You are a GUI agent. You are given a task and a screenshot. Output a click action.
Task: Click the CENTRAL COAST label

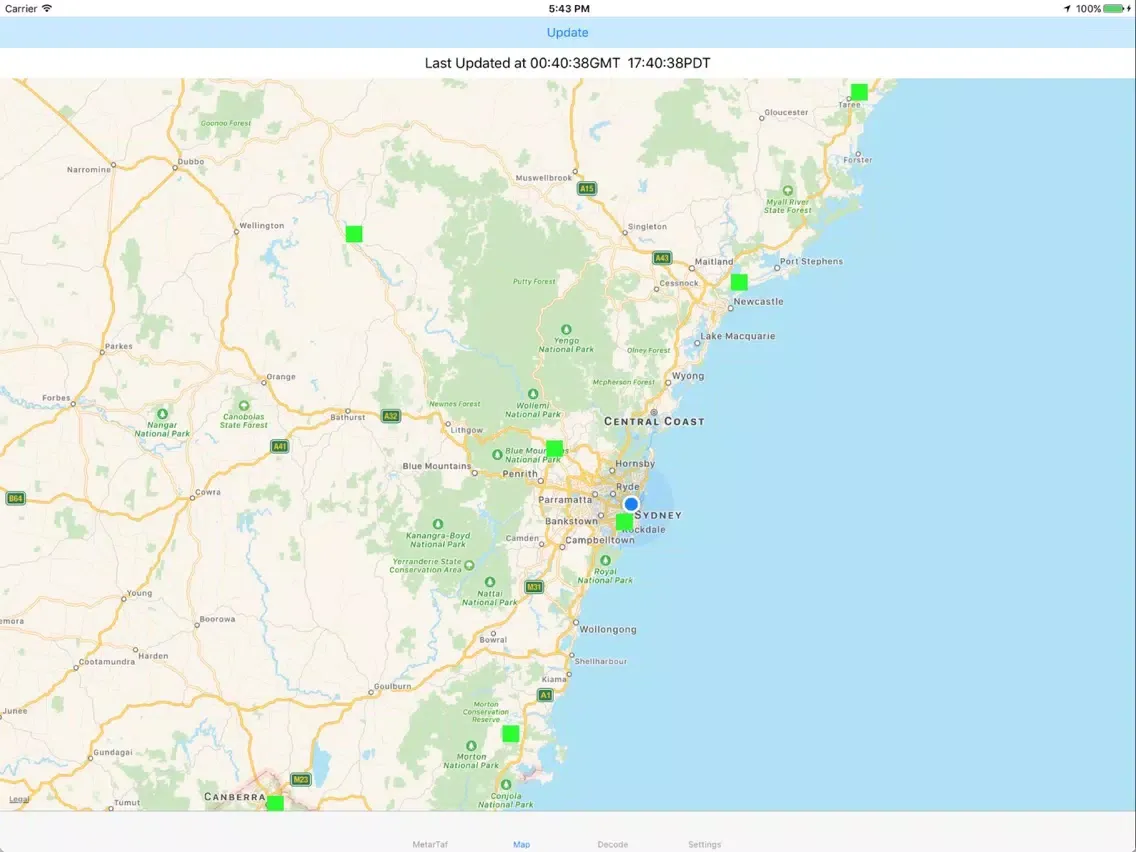click(x=654, y=421)
